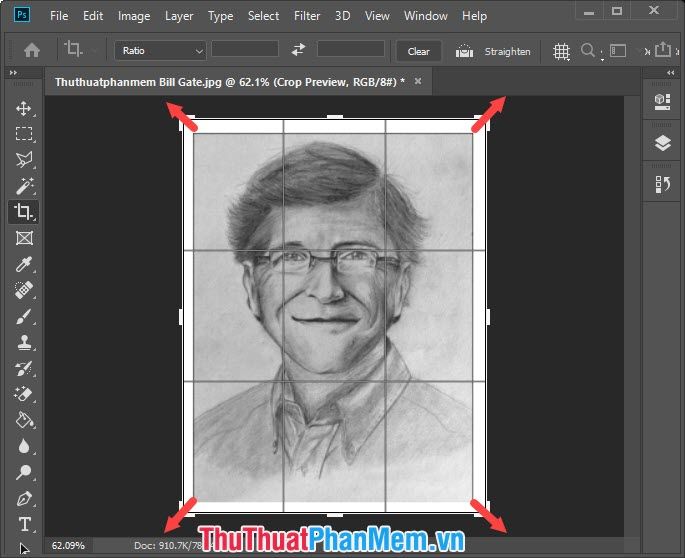Select the Spot Healing Brush tool
Screen dimensions: 685x558
click(x=24, y=290)
